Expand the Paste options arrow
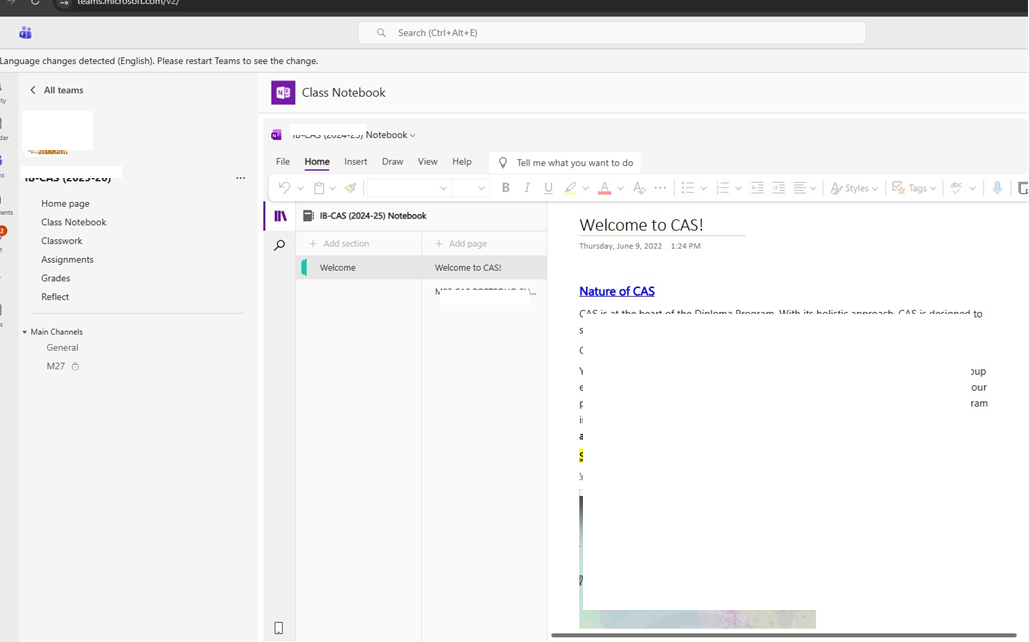1029x642 pixels. click(332, 188)
